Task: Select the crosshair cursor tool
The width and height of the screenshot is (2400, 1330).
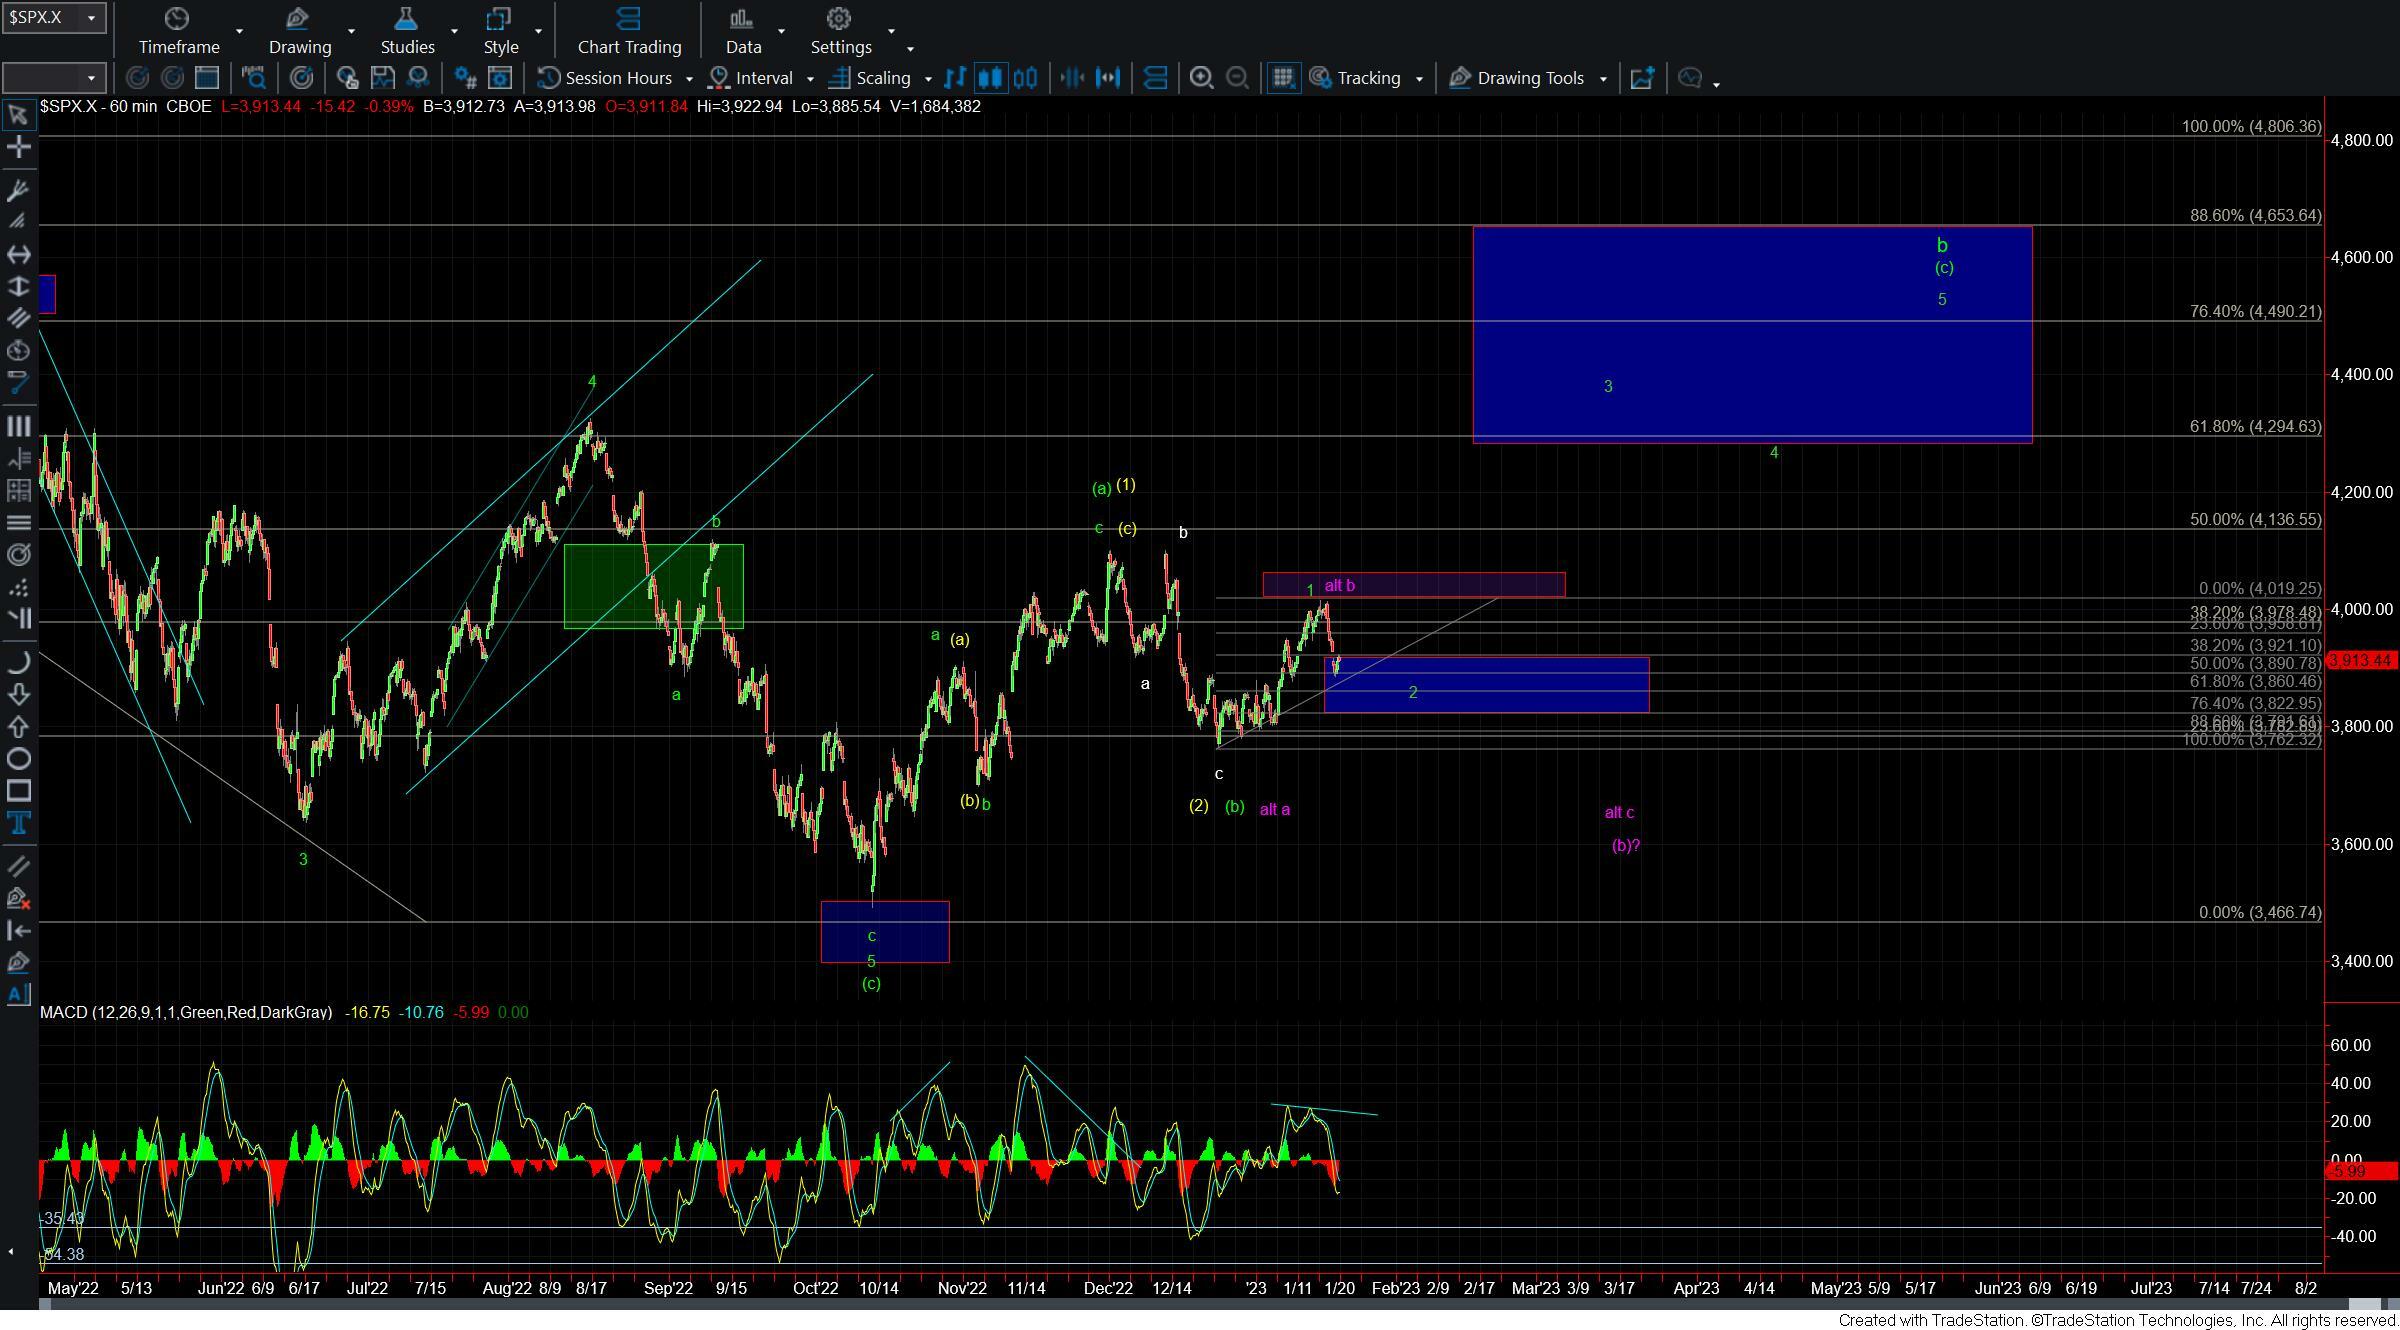Action: pos(18,148)
